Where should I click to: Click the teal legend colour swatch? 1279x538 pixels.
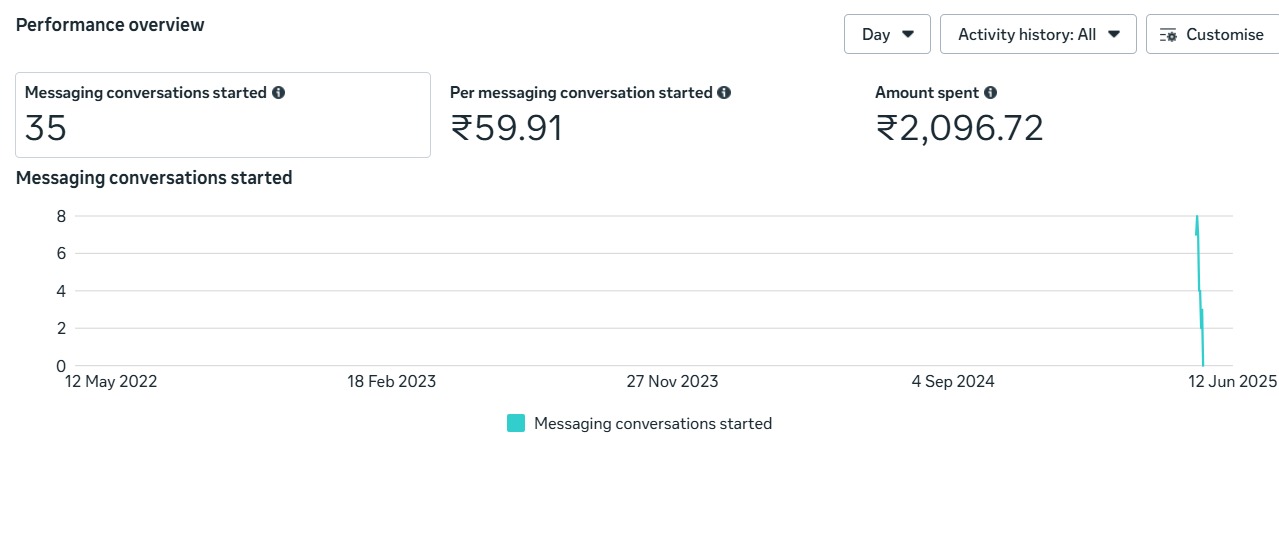point(516,423)
